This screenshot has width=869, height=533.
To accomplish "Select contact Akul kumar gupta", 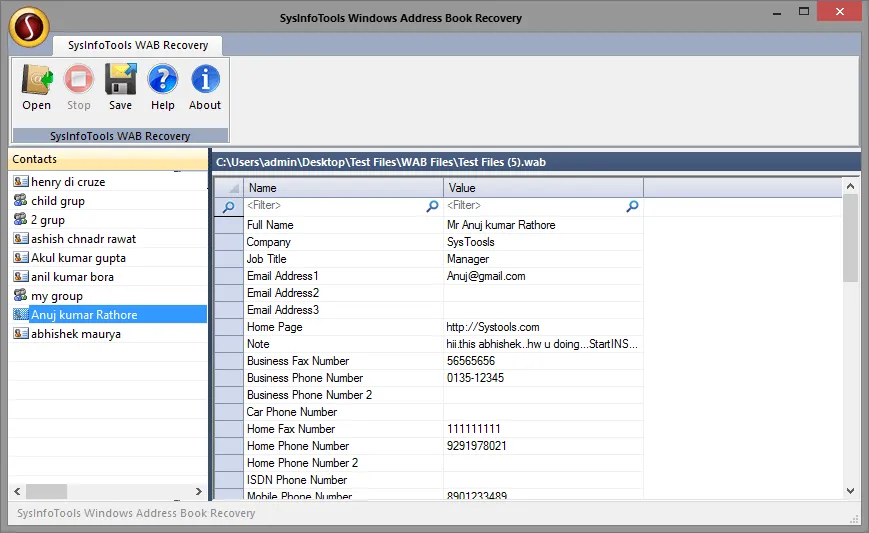I will coord(78,258).
